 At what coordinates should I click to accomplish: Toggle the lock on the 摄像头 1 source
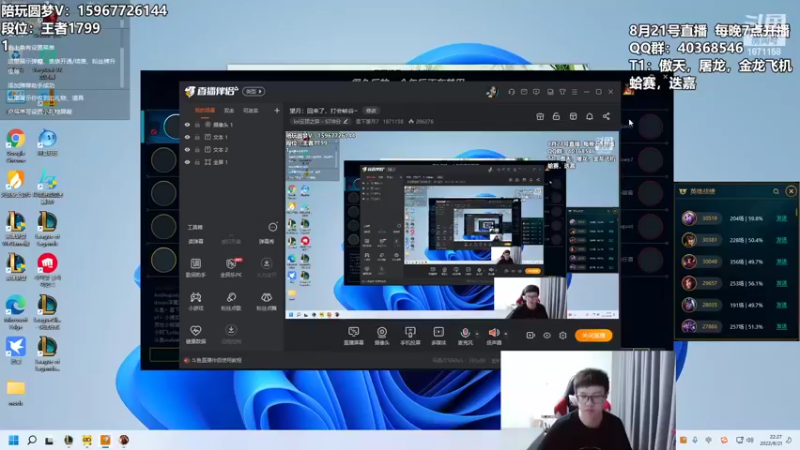point(197,124)
